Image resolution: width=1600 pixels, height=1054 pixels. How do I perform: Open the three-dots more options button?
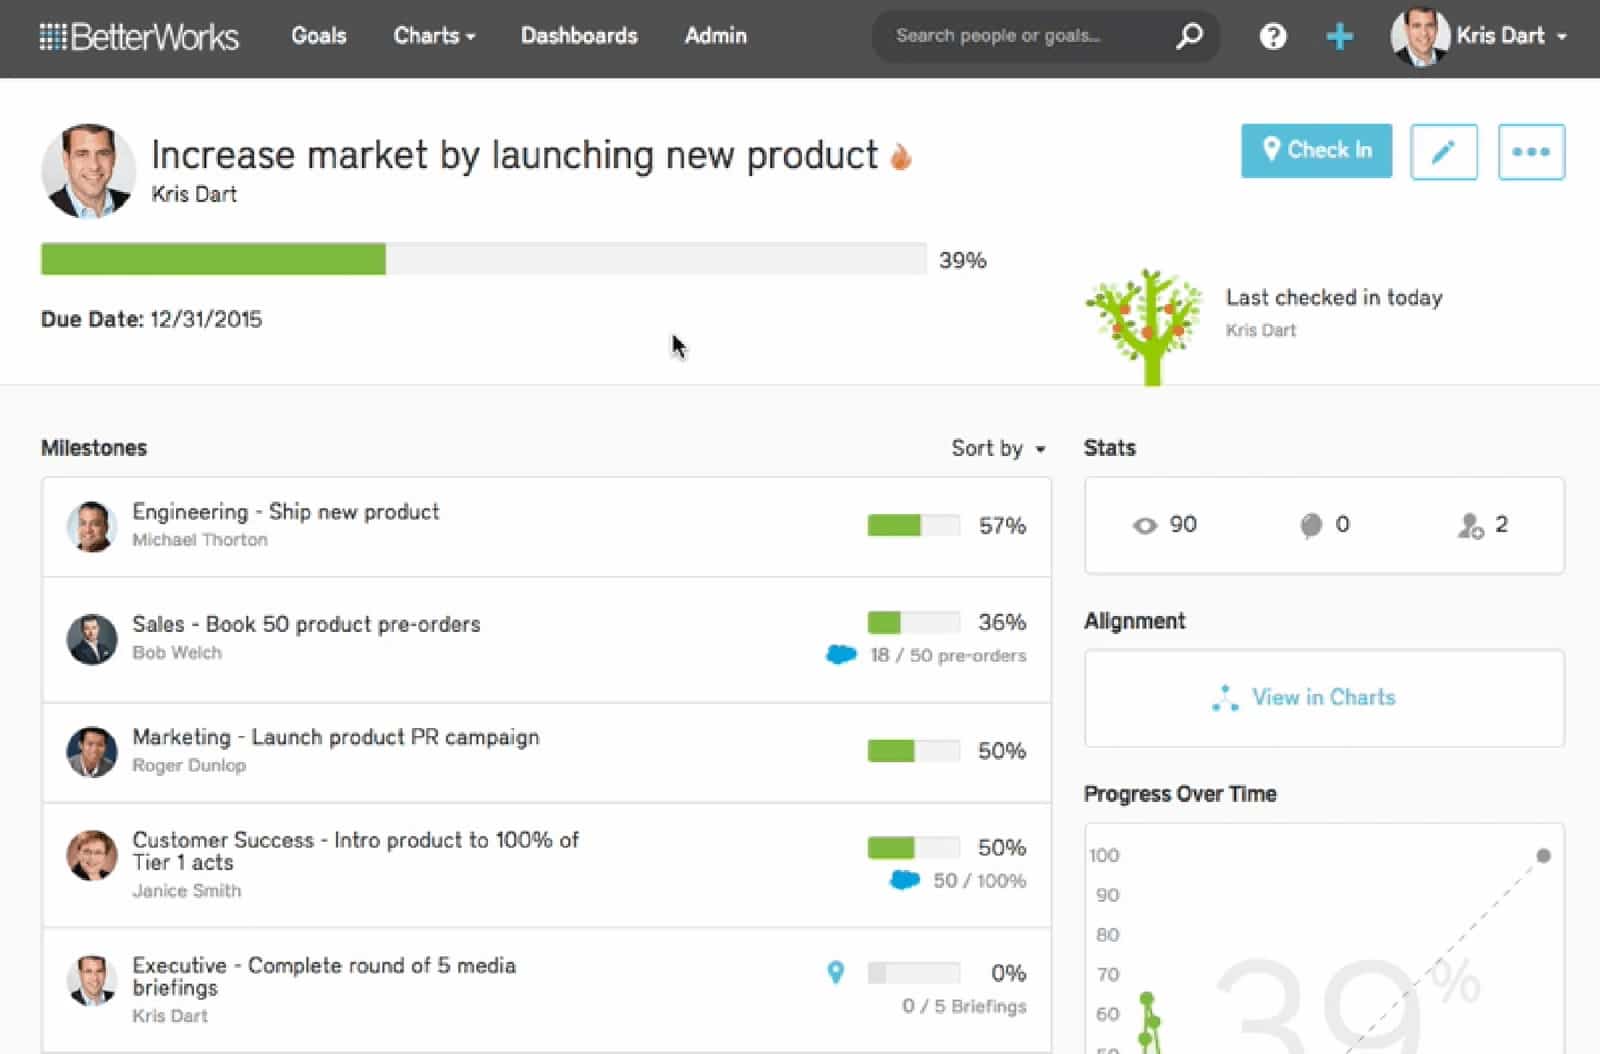coord(1530,152)
